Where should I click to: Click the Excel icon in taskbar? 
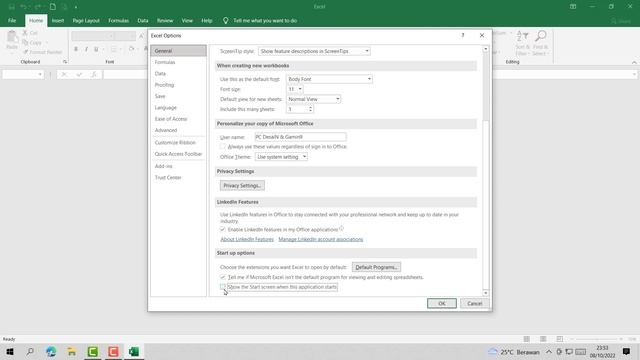point(134,351)
